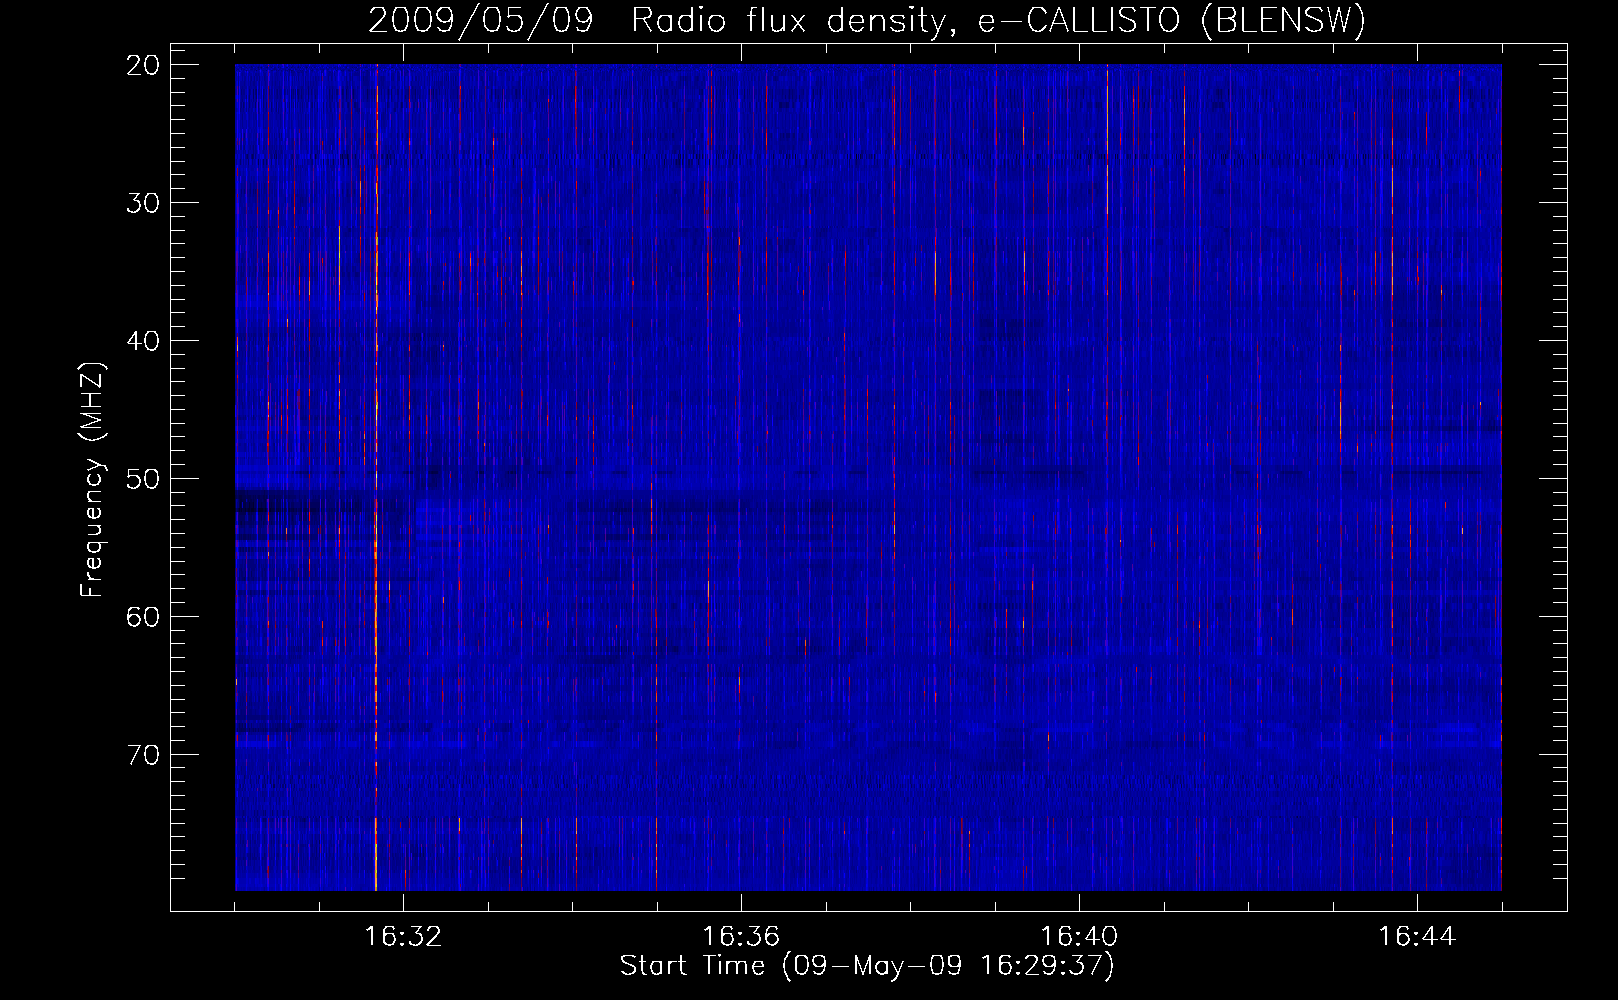Click the 60 frequency tick label
This screenshot has height=1000, width=1618.
[144, 617]
